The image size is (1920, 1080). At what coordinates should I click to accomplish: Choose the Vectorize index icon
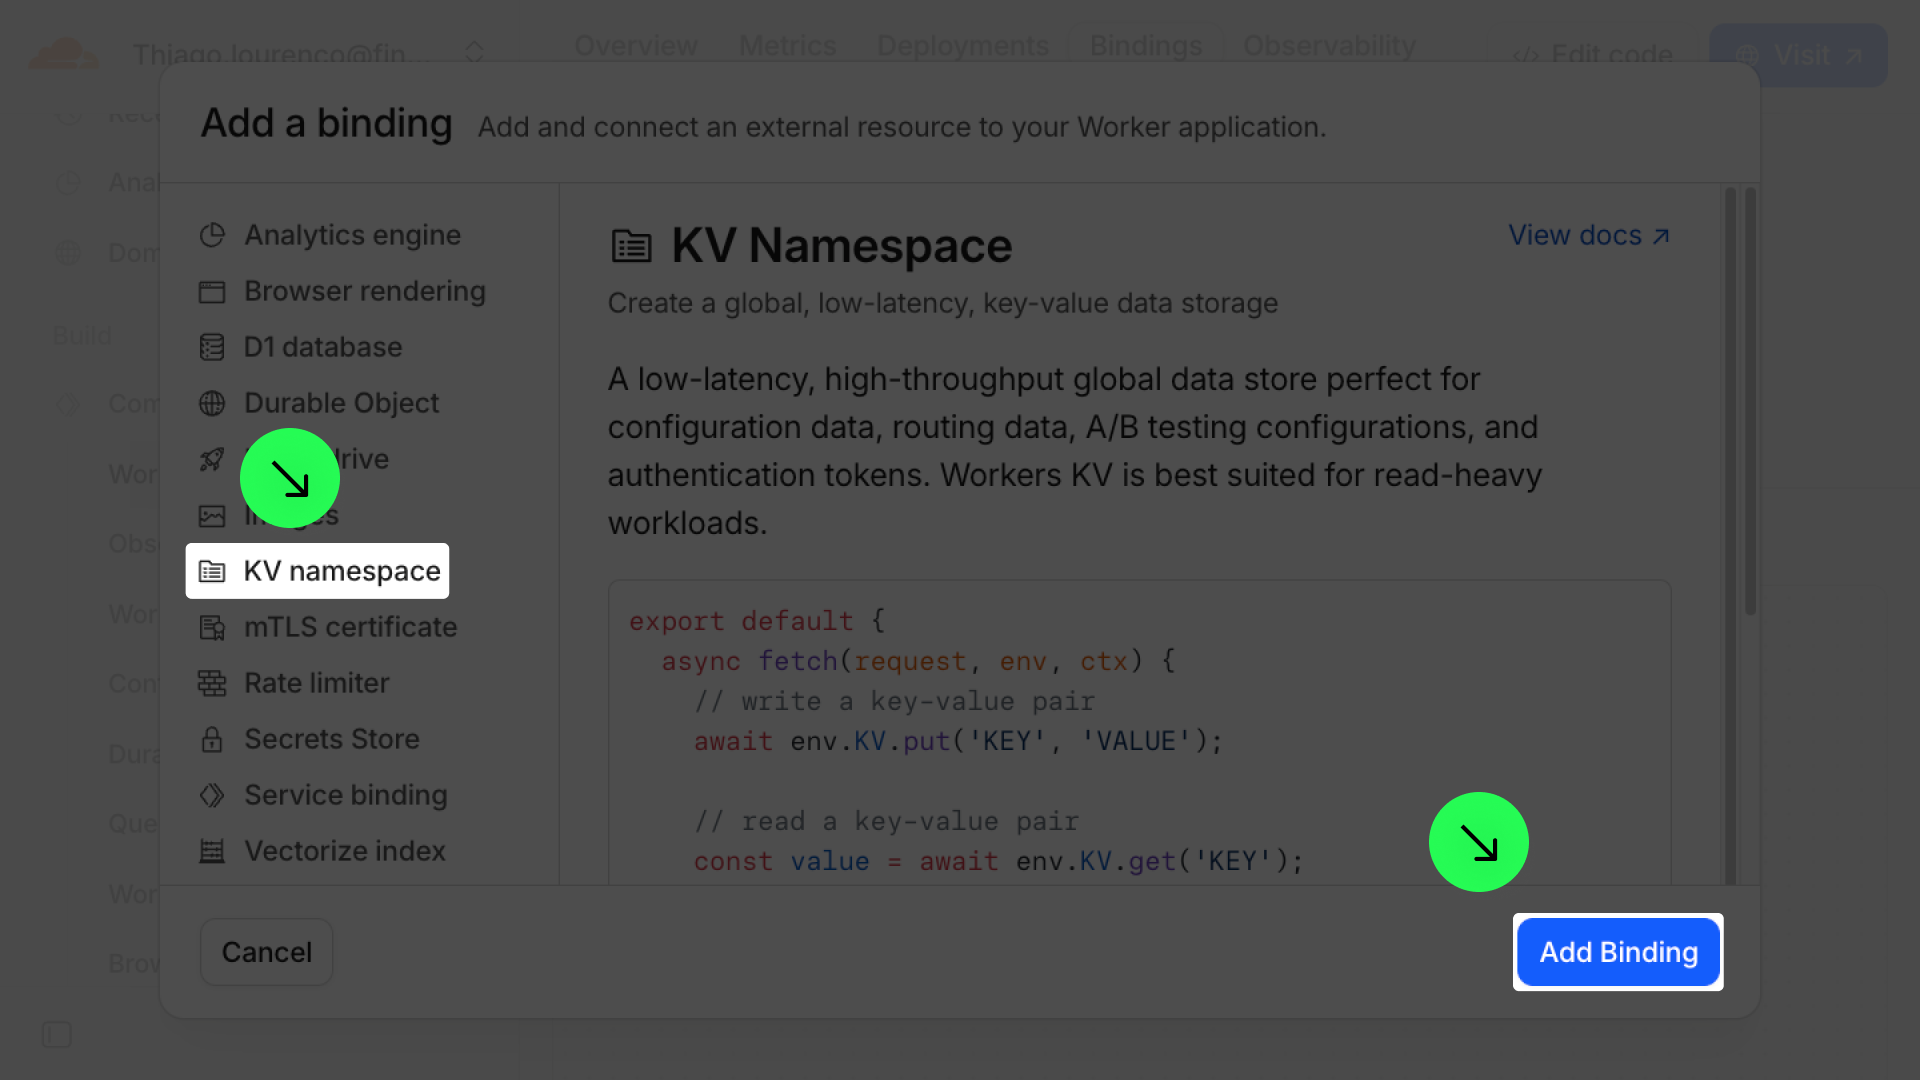click(212, 851)
